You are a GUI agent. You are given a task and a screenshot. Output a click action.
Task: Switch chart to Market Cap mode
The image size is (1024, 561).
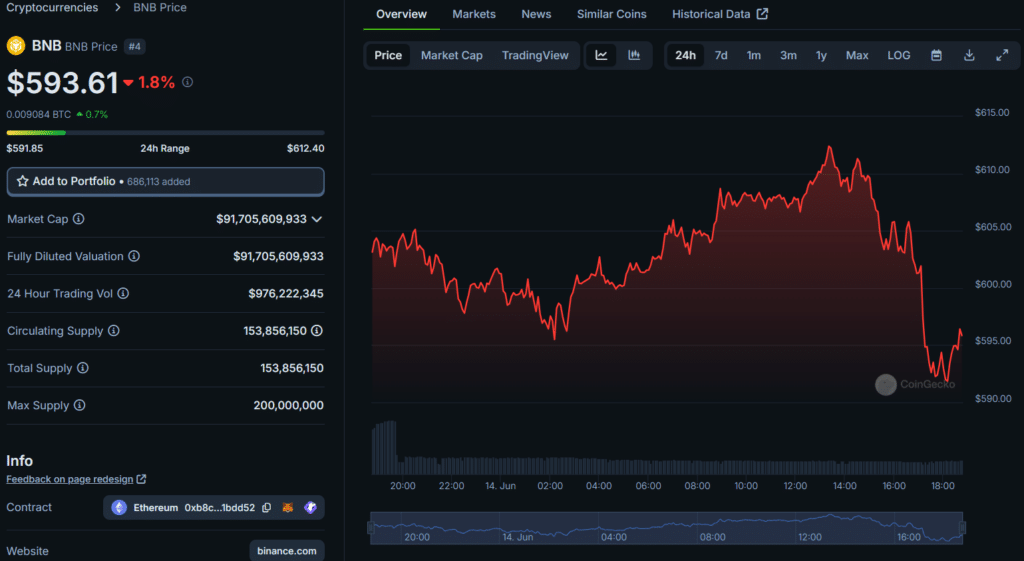point(452,56)
